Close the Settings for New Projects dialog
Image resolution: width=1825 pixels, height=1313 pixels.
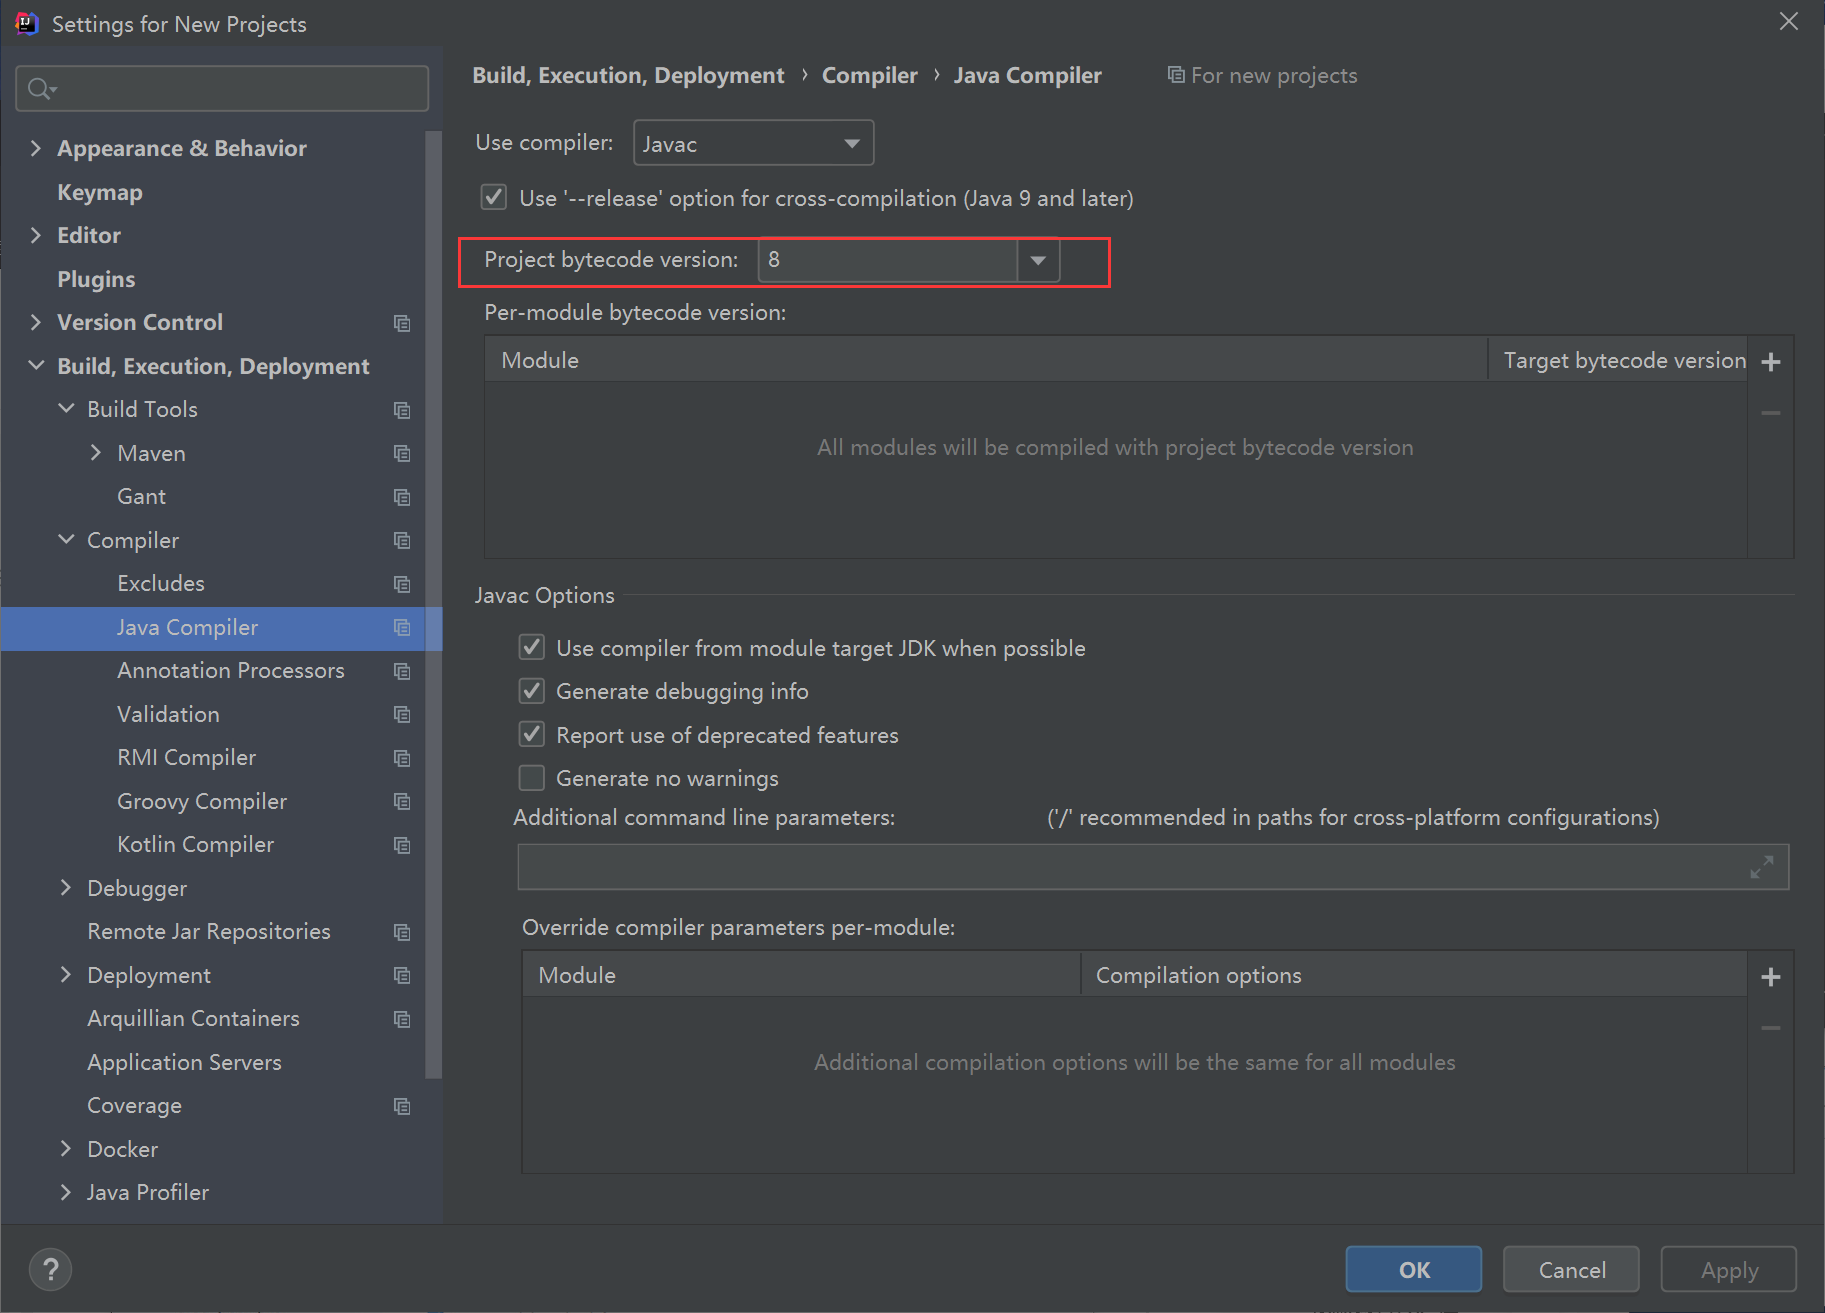[x=1789, y=22]
